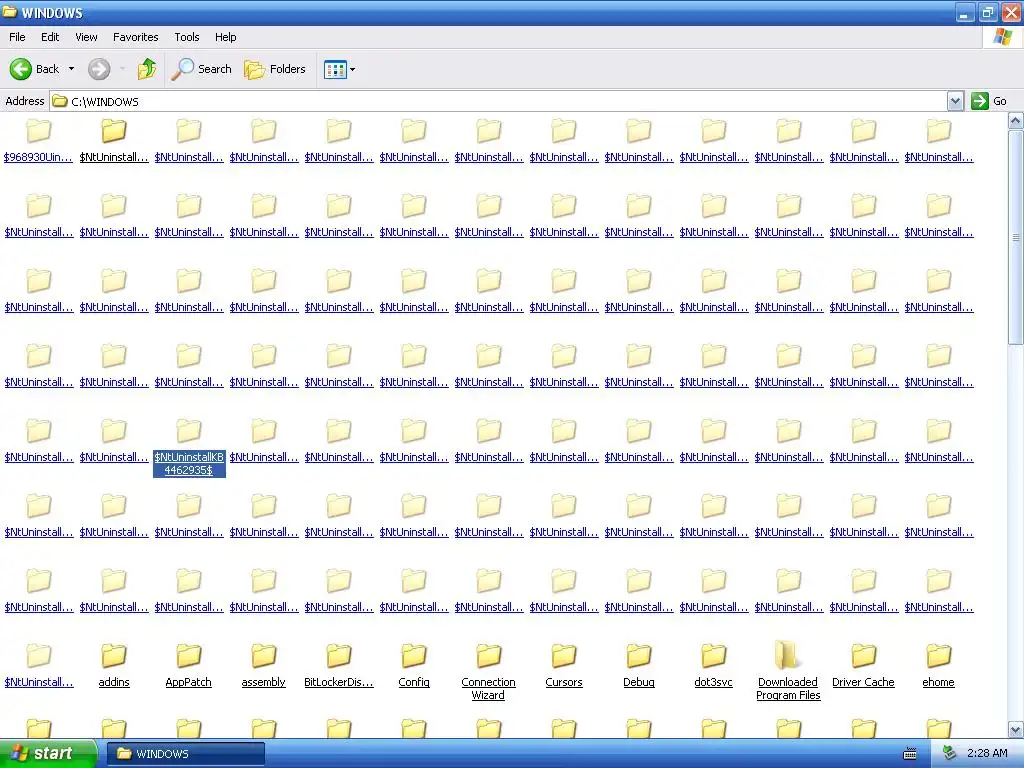Click the 2:28 AM clock
The image size is (1024, 768).
pyautogui.click(x=987, y=754)
